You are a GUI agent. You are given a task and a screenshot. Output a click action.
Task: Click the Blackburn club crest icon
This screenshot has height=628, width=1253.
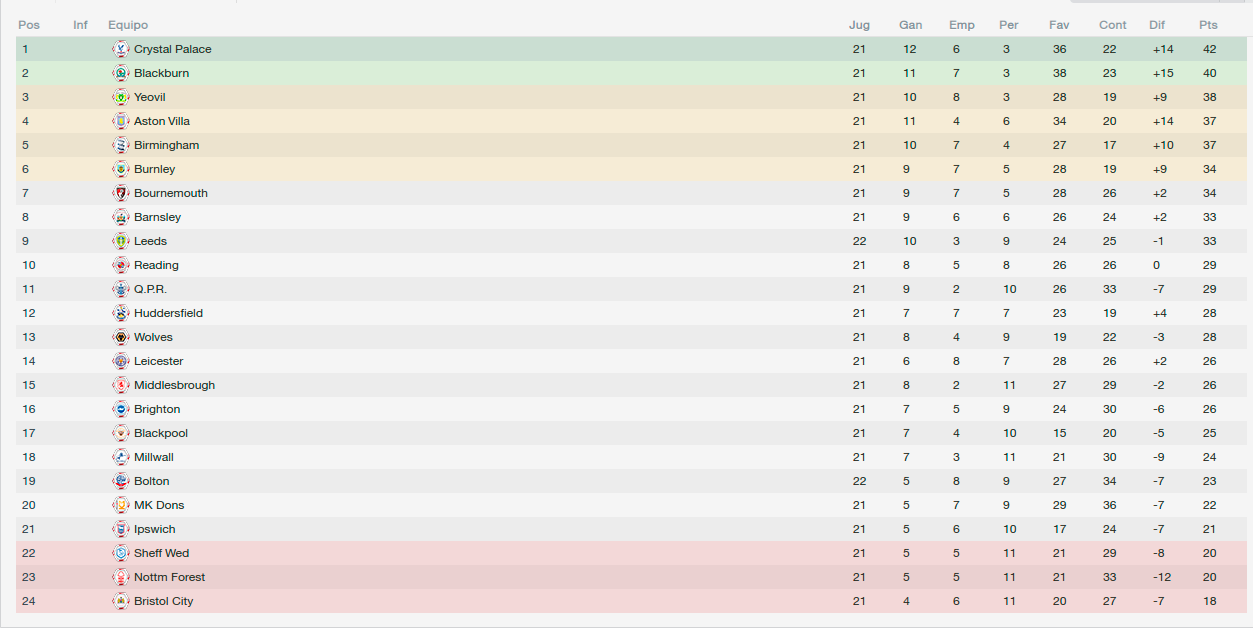click(x=121, y=73)
